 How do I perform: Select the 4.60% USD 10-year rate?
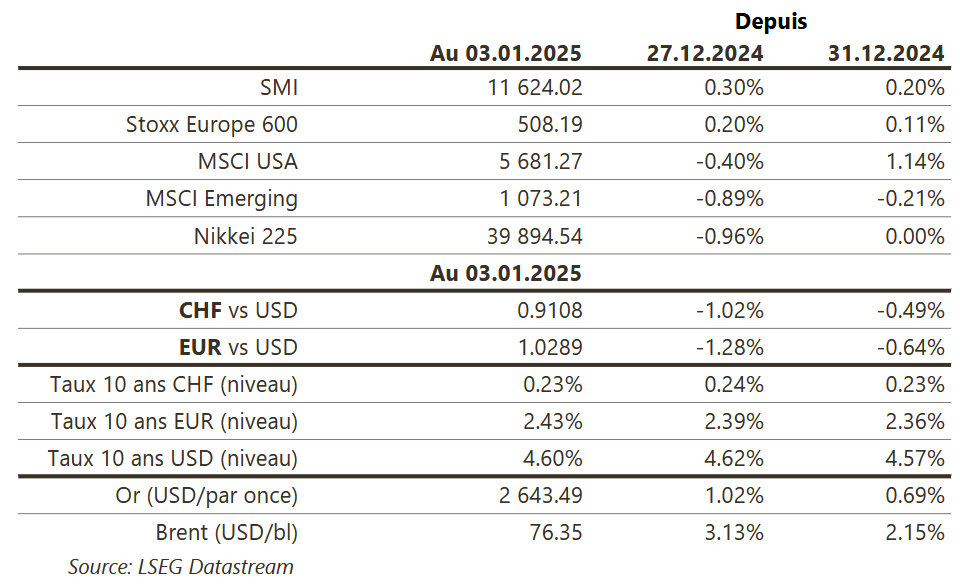(553, 459)
